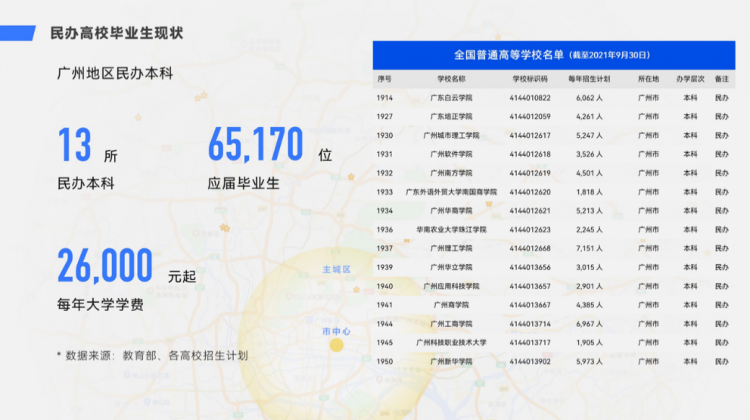Viewport: 750px width, 420px height.
Task: Click school code '4144012059'
Action: point(530,116)
